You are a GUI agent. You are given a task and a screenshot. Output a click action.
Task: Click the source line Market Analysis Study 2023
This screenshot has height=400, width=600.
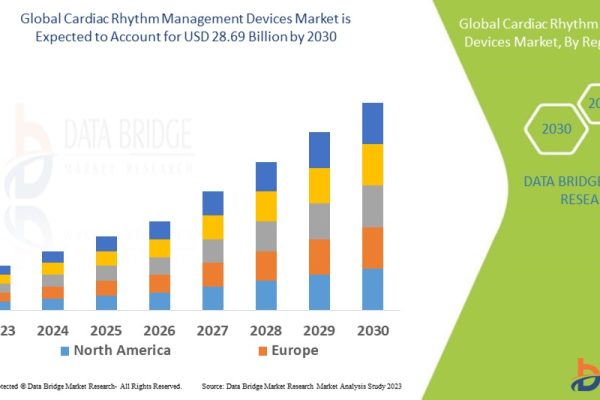pos(302,386)
